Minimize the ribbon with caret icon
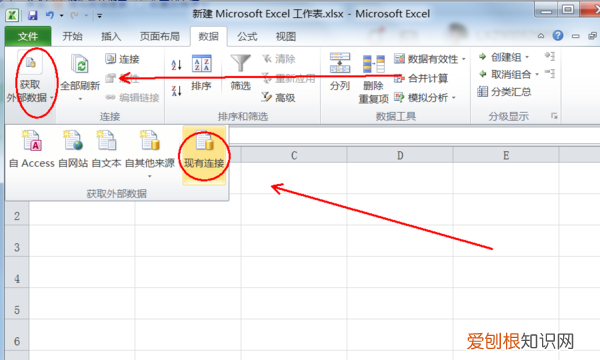Viewport: 600px width, 360px height. click(x=541, y=36)
